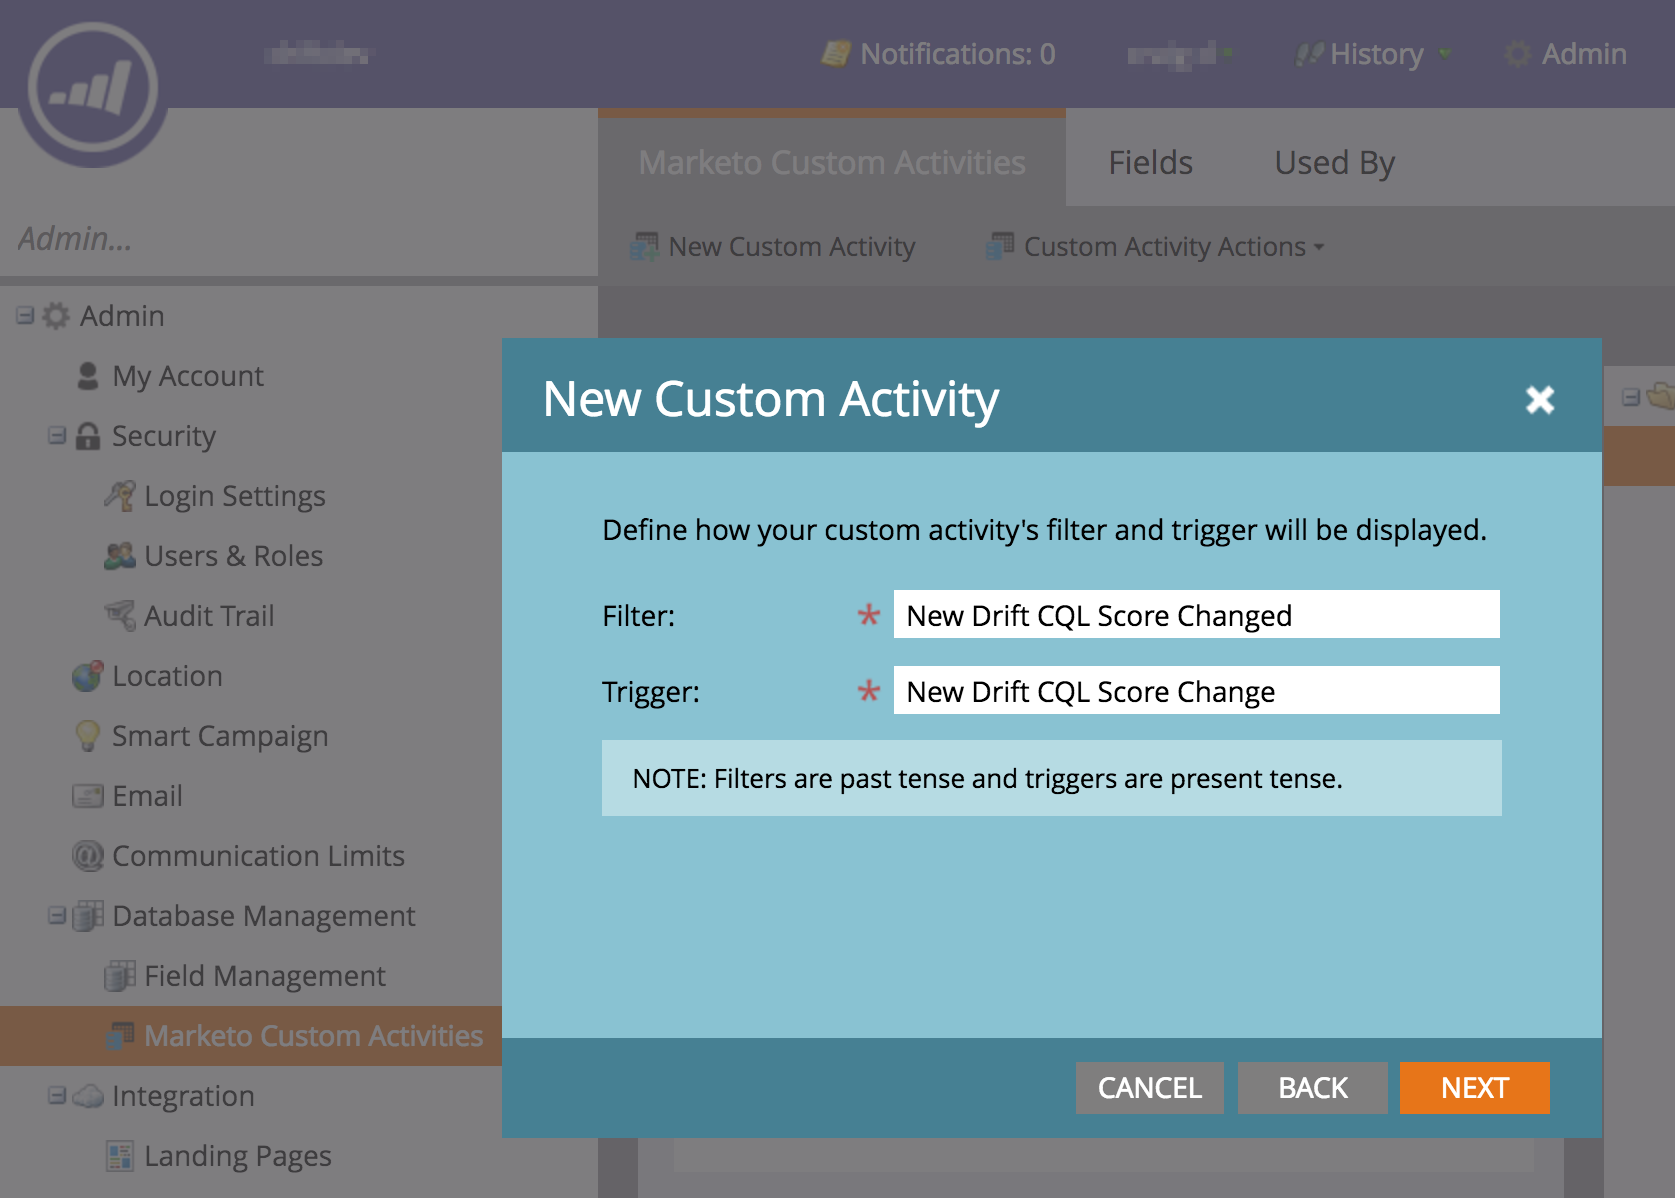Click the Integration cloud icon

(x=88, y=1096)
